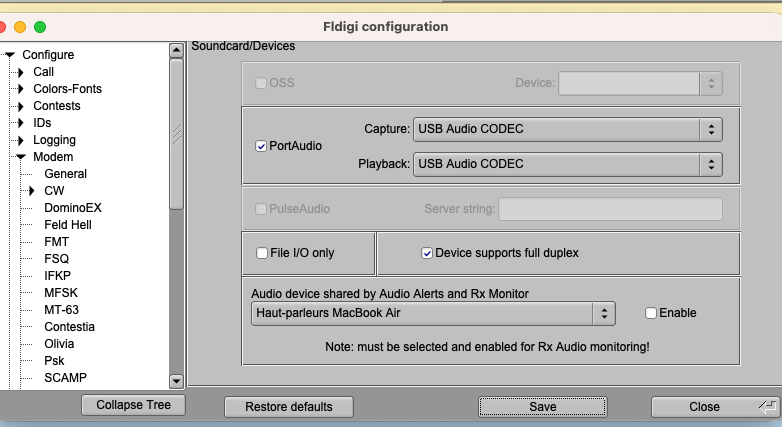Tick the Enable audio alerts checkbox
782x427 pixels.
[x=652, y=313]
